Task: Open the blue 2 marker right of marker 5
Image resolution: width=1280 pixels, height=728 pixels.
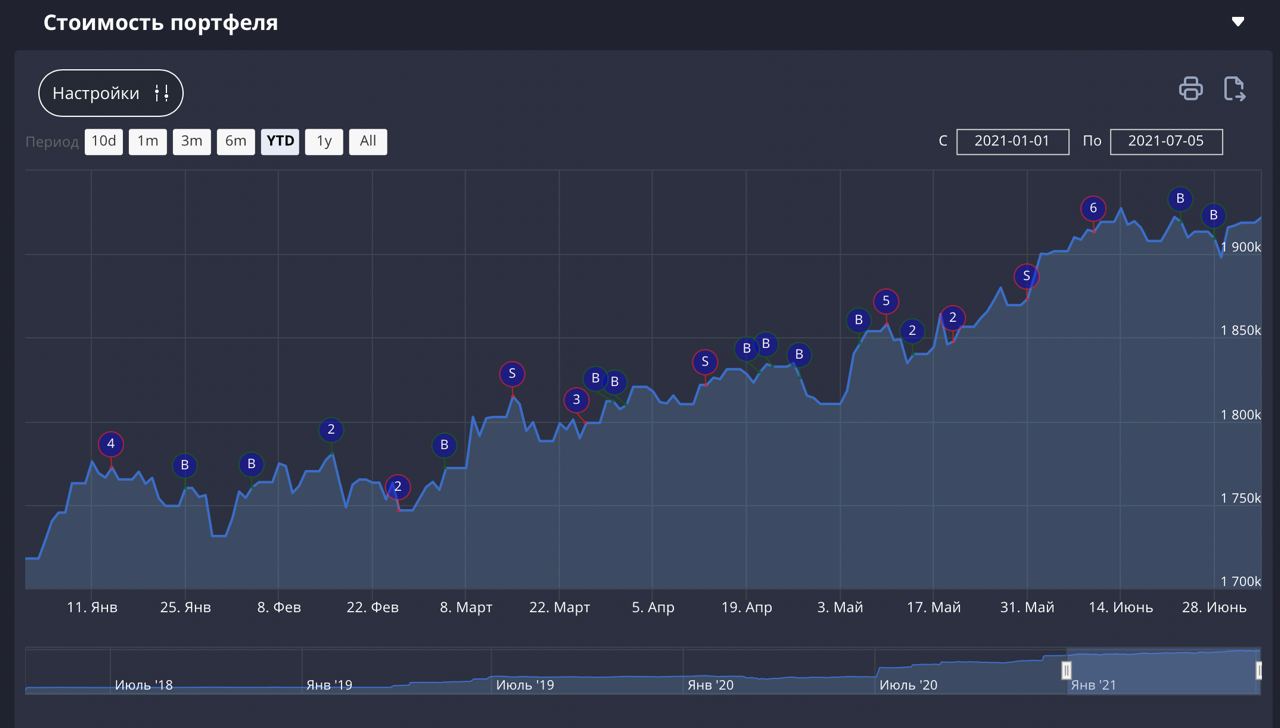Action: [912, 331]
